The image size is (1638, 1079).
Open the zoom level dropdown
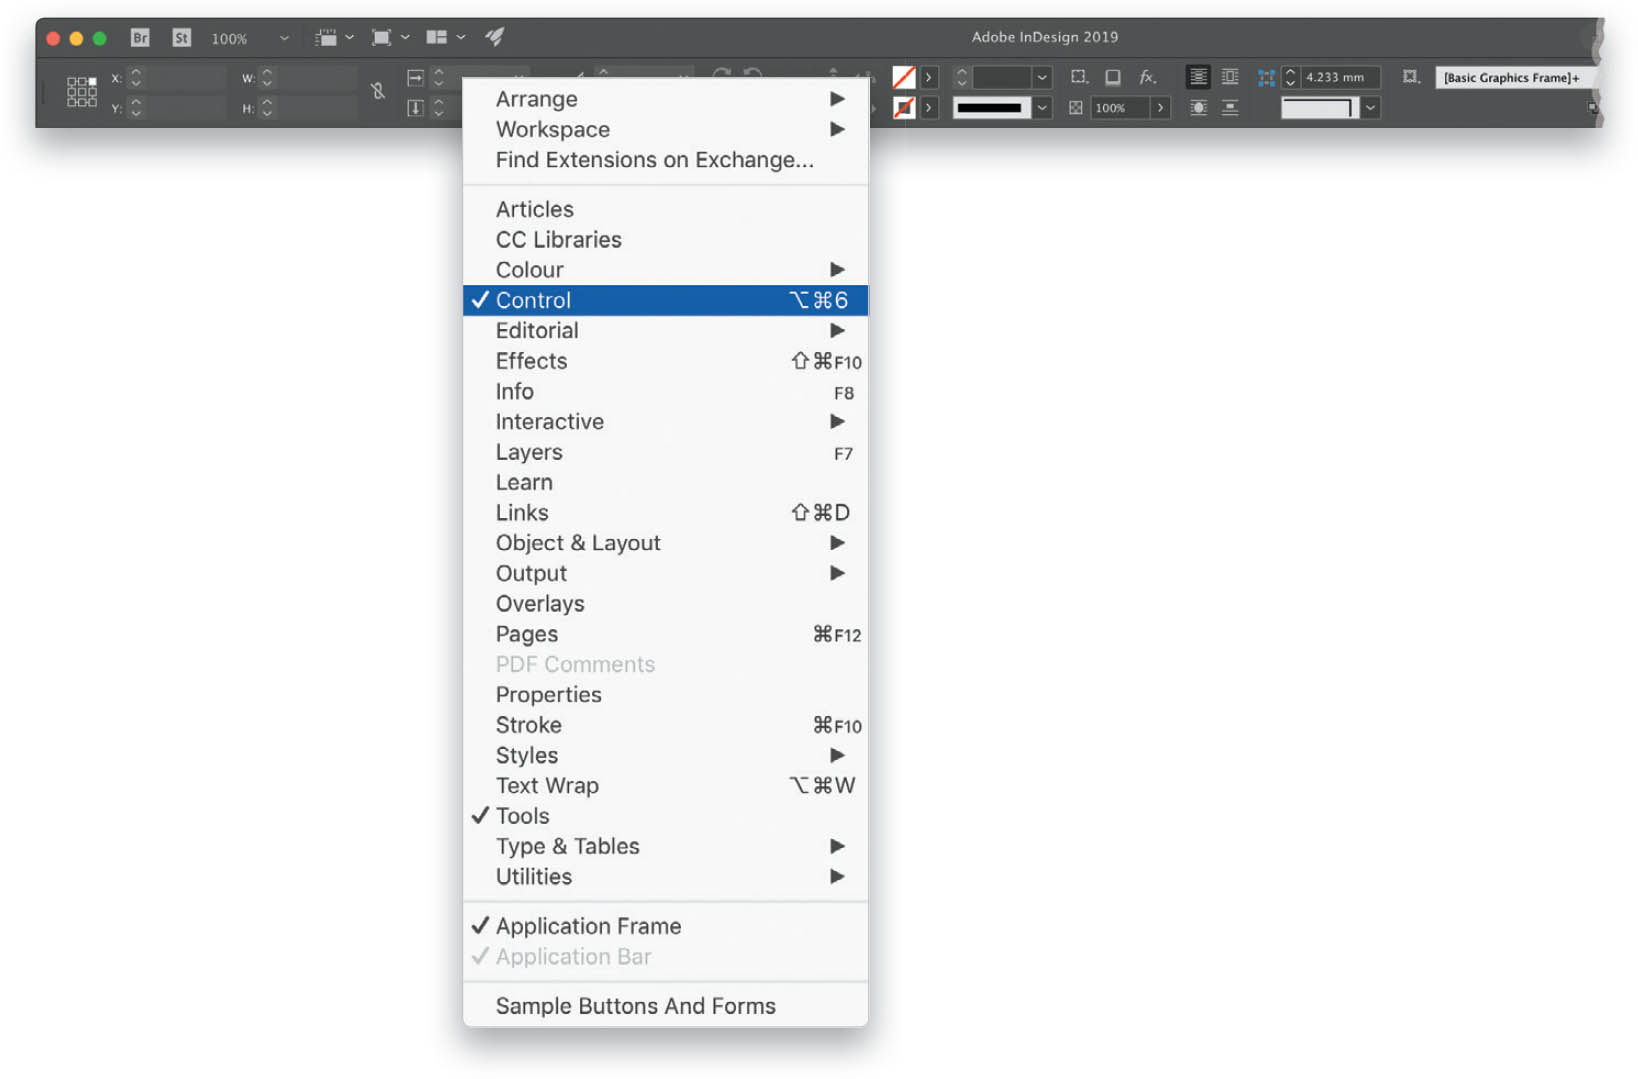(283, 38)
